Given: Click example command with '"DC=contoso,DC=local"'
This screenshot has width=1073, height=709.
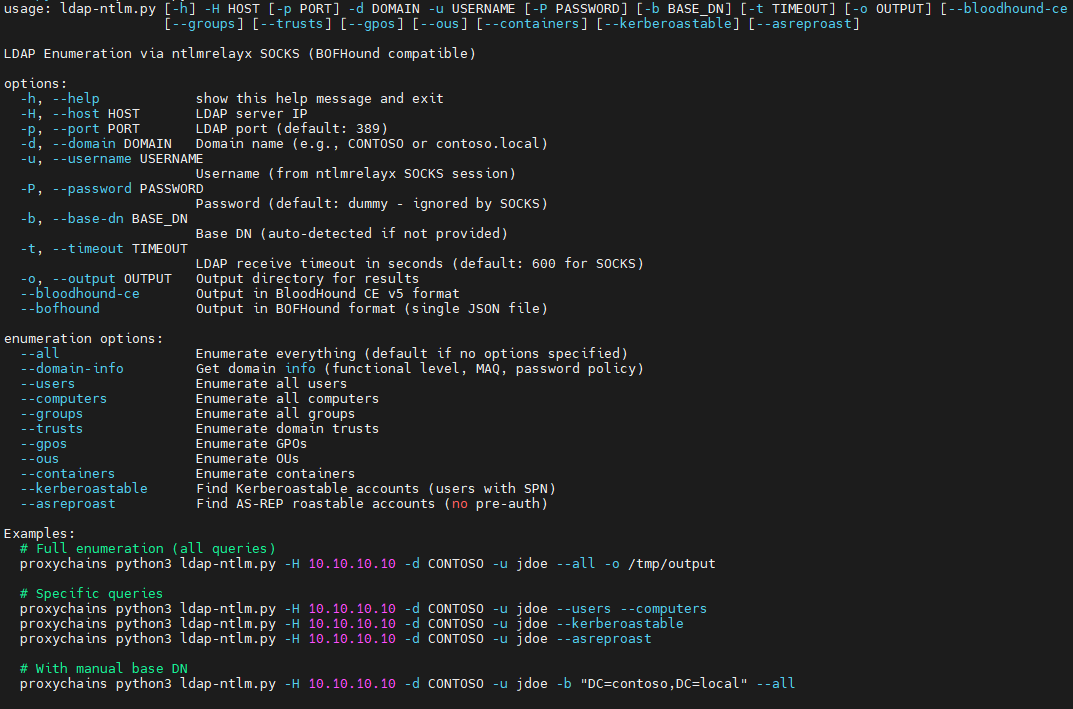Looking at the screenshot, I should coord(408,684).
